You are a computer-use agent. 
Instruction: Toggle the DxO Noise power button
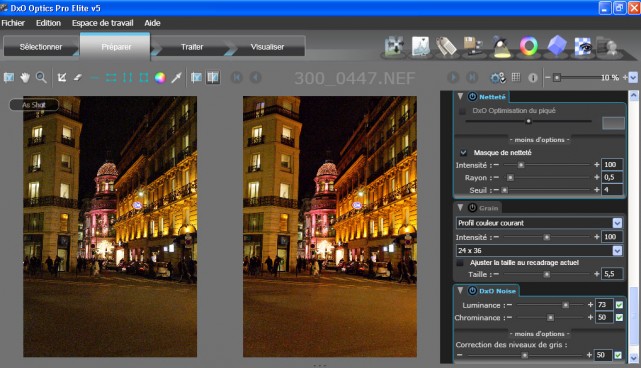pyautogui.click(x=472, y=290)
